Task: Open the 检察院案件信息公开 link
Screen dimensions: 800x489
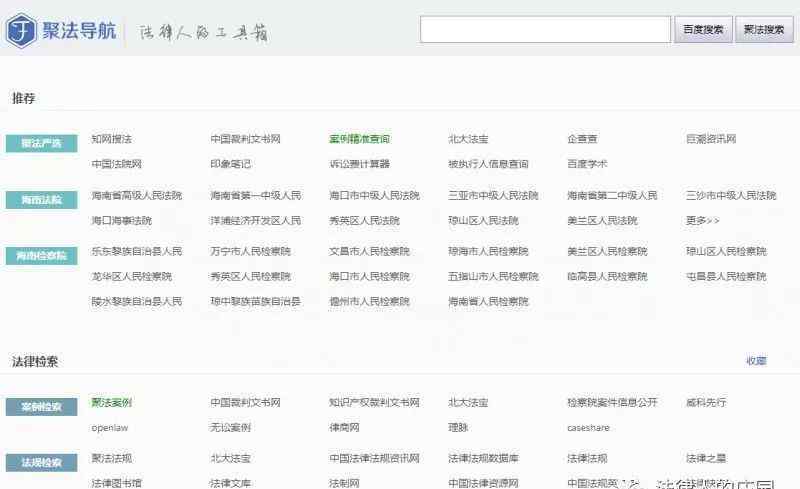Action: [x=612, y=402]
